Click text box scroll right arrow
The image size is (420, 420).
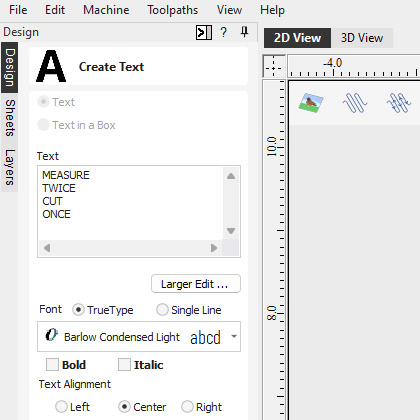[x=214, y=248]
